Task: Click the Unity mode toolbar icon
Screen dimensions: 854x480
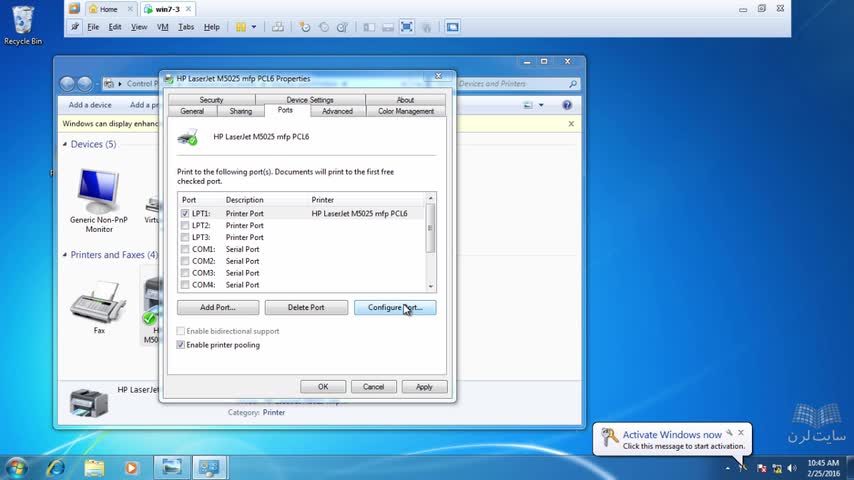Action: click(x=426, y=27)
